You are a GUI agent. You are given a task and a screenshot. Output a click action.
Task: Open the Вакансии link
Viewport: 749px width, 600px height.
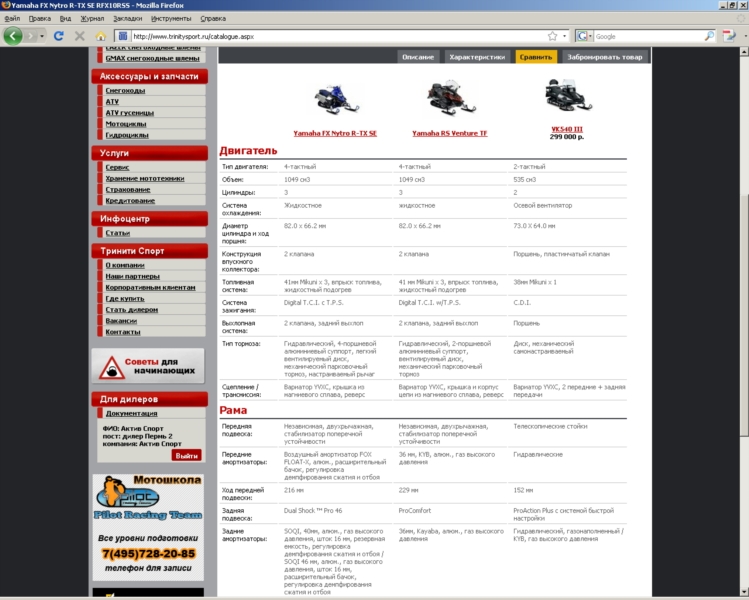[x=121, y=321]
